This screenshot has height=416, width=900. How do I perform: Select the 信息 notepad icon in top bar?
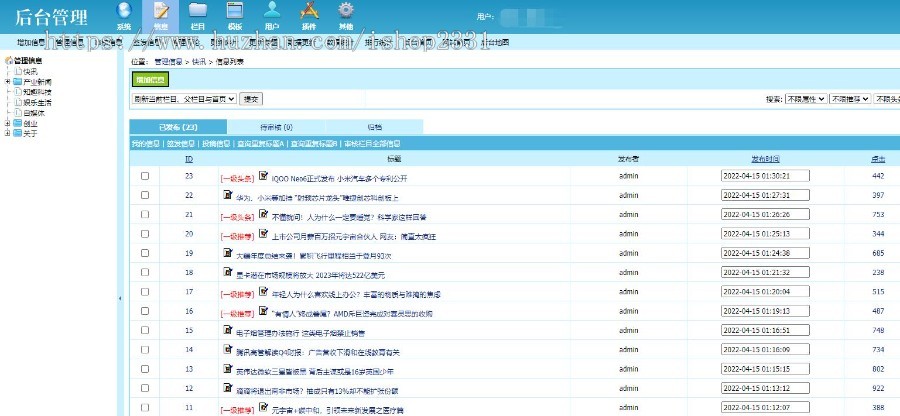pyautogui.click(x=161, y=10)
